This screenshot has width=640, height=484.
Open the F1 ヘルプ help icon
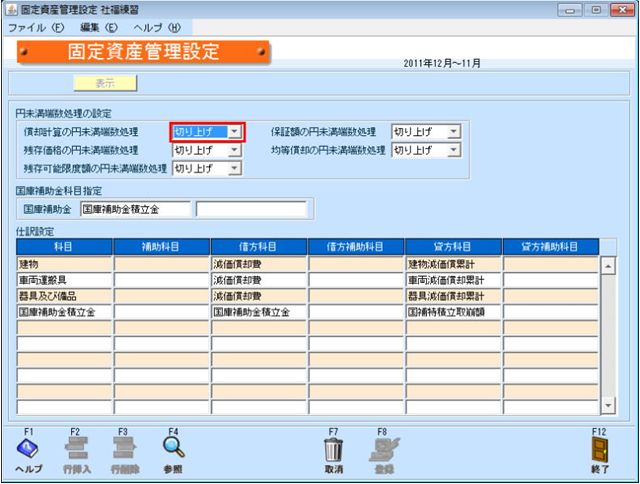coord(28,448)
